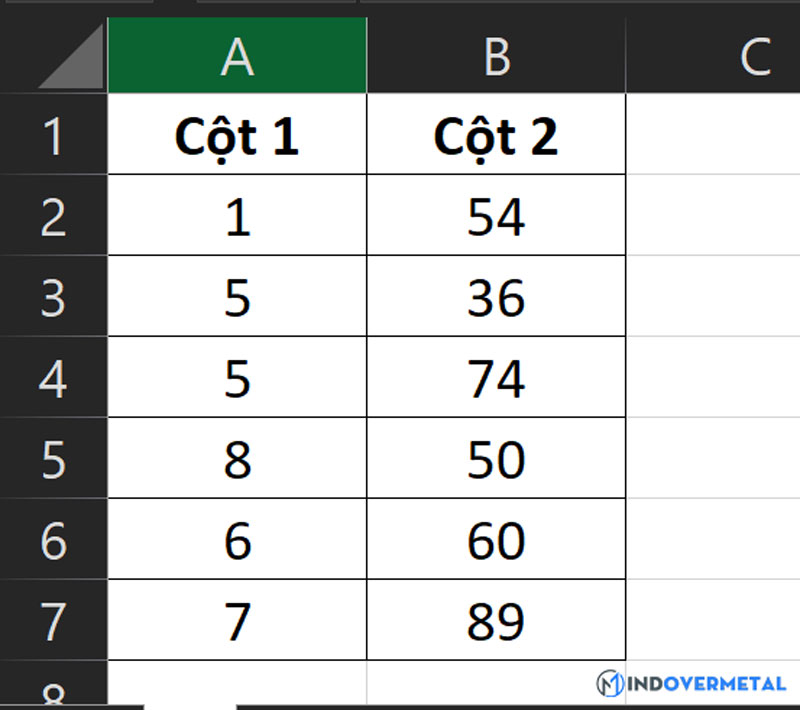800x710 pixels.
Task: Select row 7 header
Action: (x=53, y=622)
